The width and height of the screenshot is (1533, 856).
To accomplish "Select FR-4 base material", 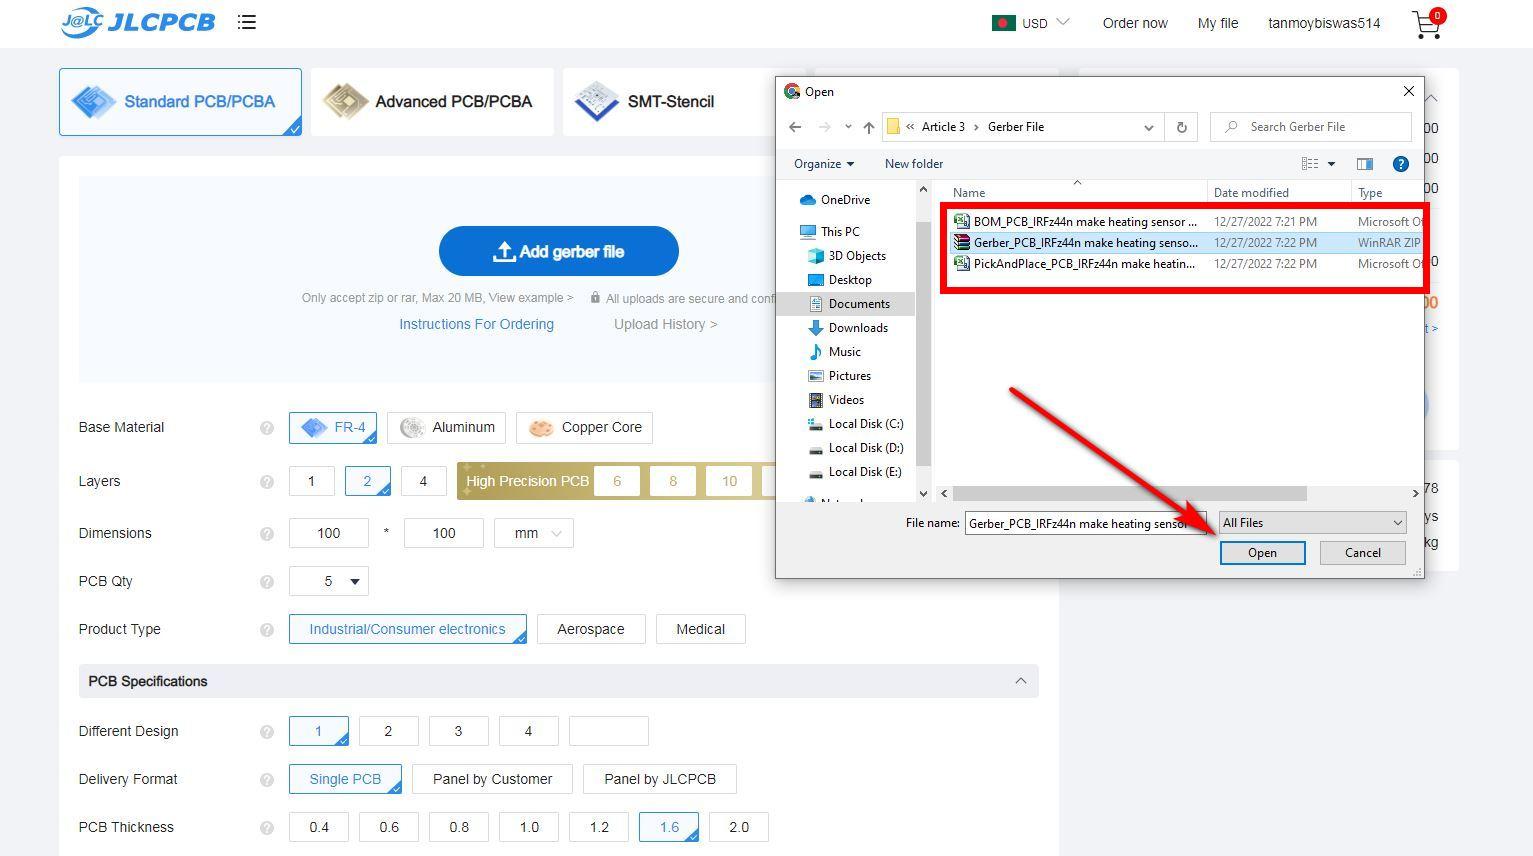I will pyautogui.click(x=333, y=428).
